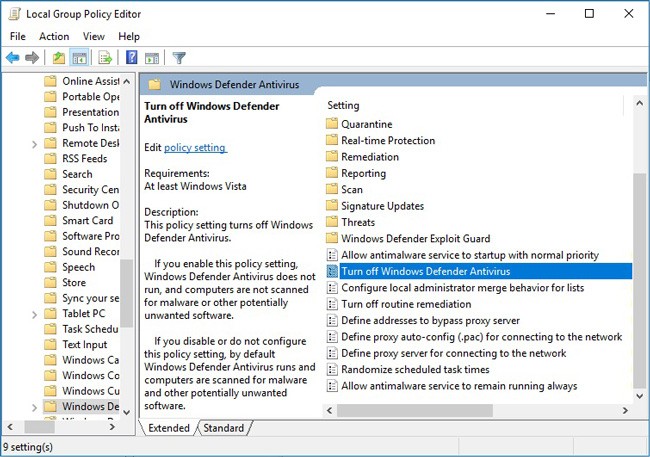This screenshot has height=457, width=650.
Task: Expand the Tablet PC tree node
Action: [x=35, y=315]
